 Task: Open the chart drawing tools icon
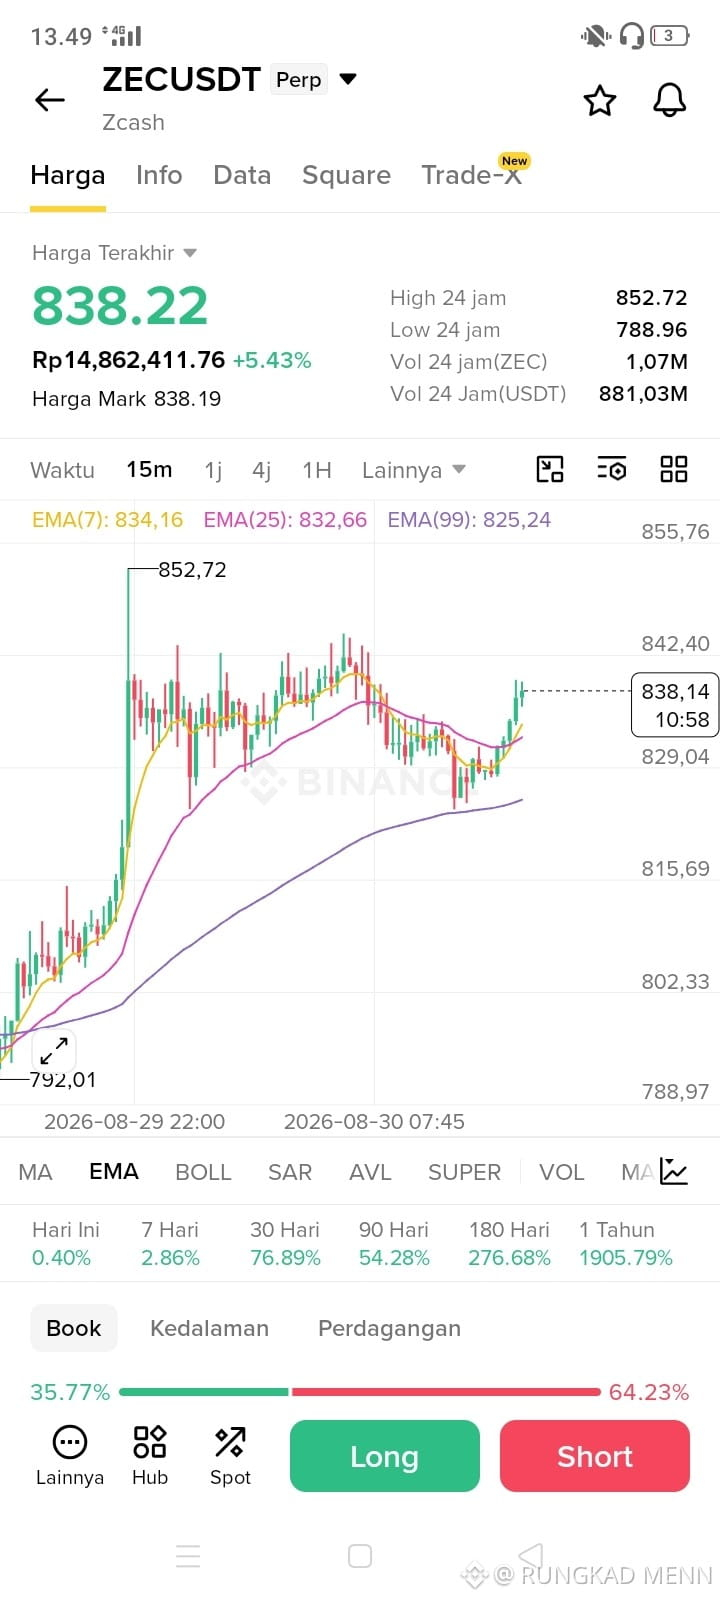pos(550,469)
